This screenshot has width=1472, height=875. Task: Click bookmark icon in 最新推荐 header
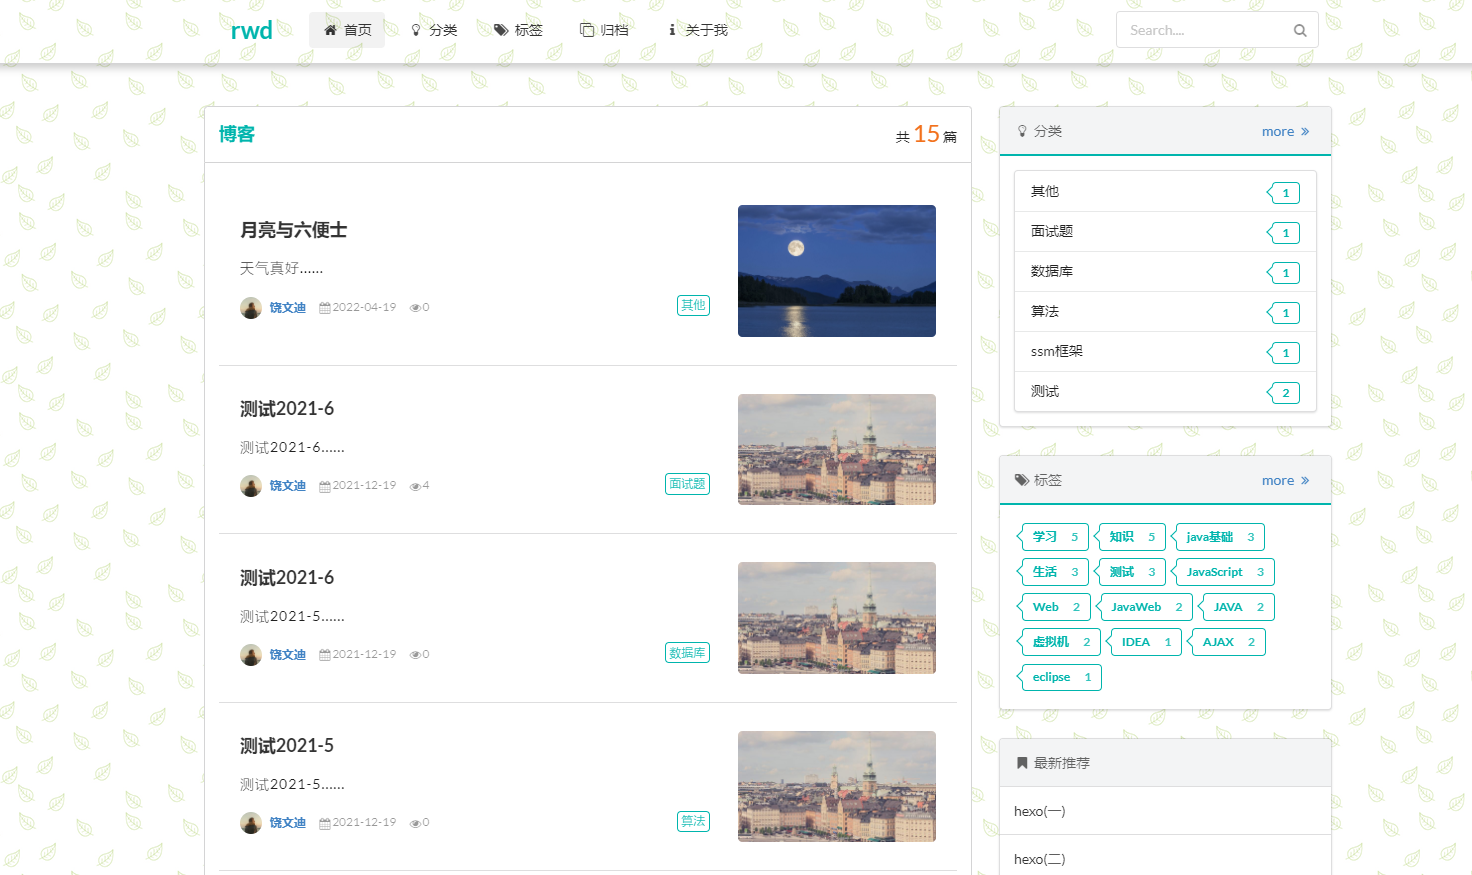tap(1022, 763)
